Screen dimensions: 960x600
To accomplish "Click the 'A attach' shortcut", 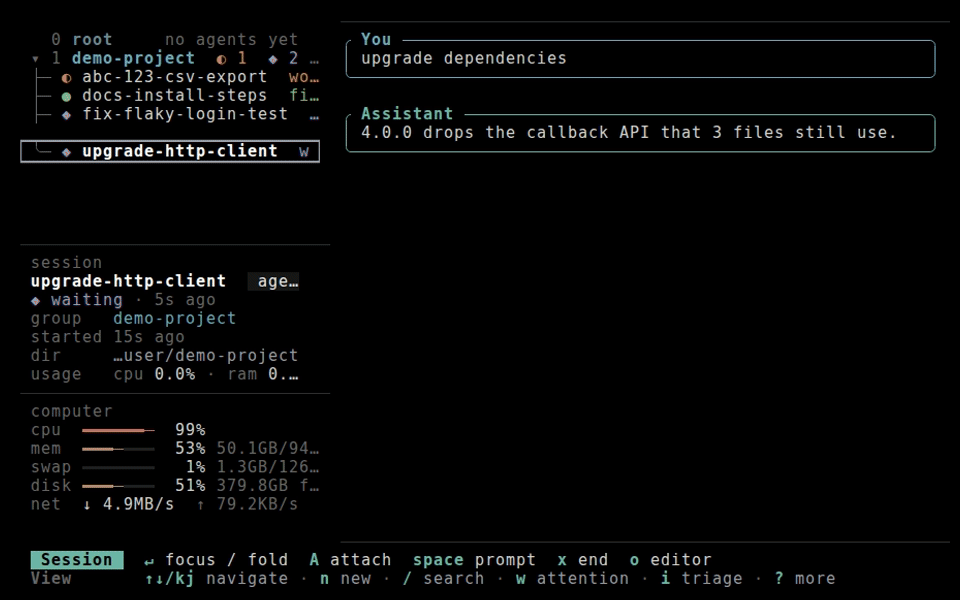I will click(x=350, y=560).
